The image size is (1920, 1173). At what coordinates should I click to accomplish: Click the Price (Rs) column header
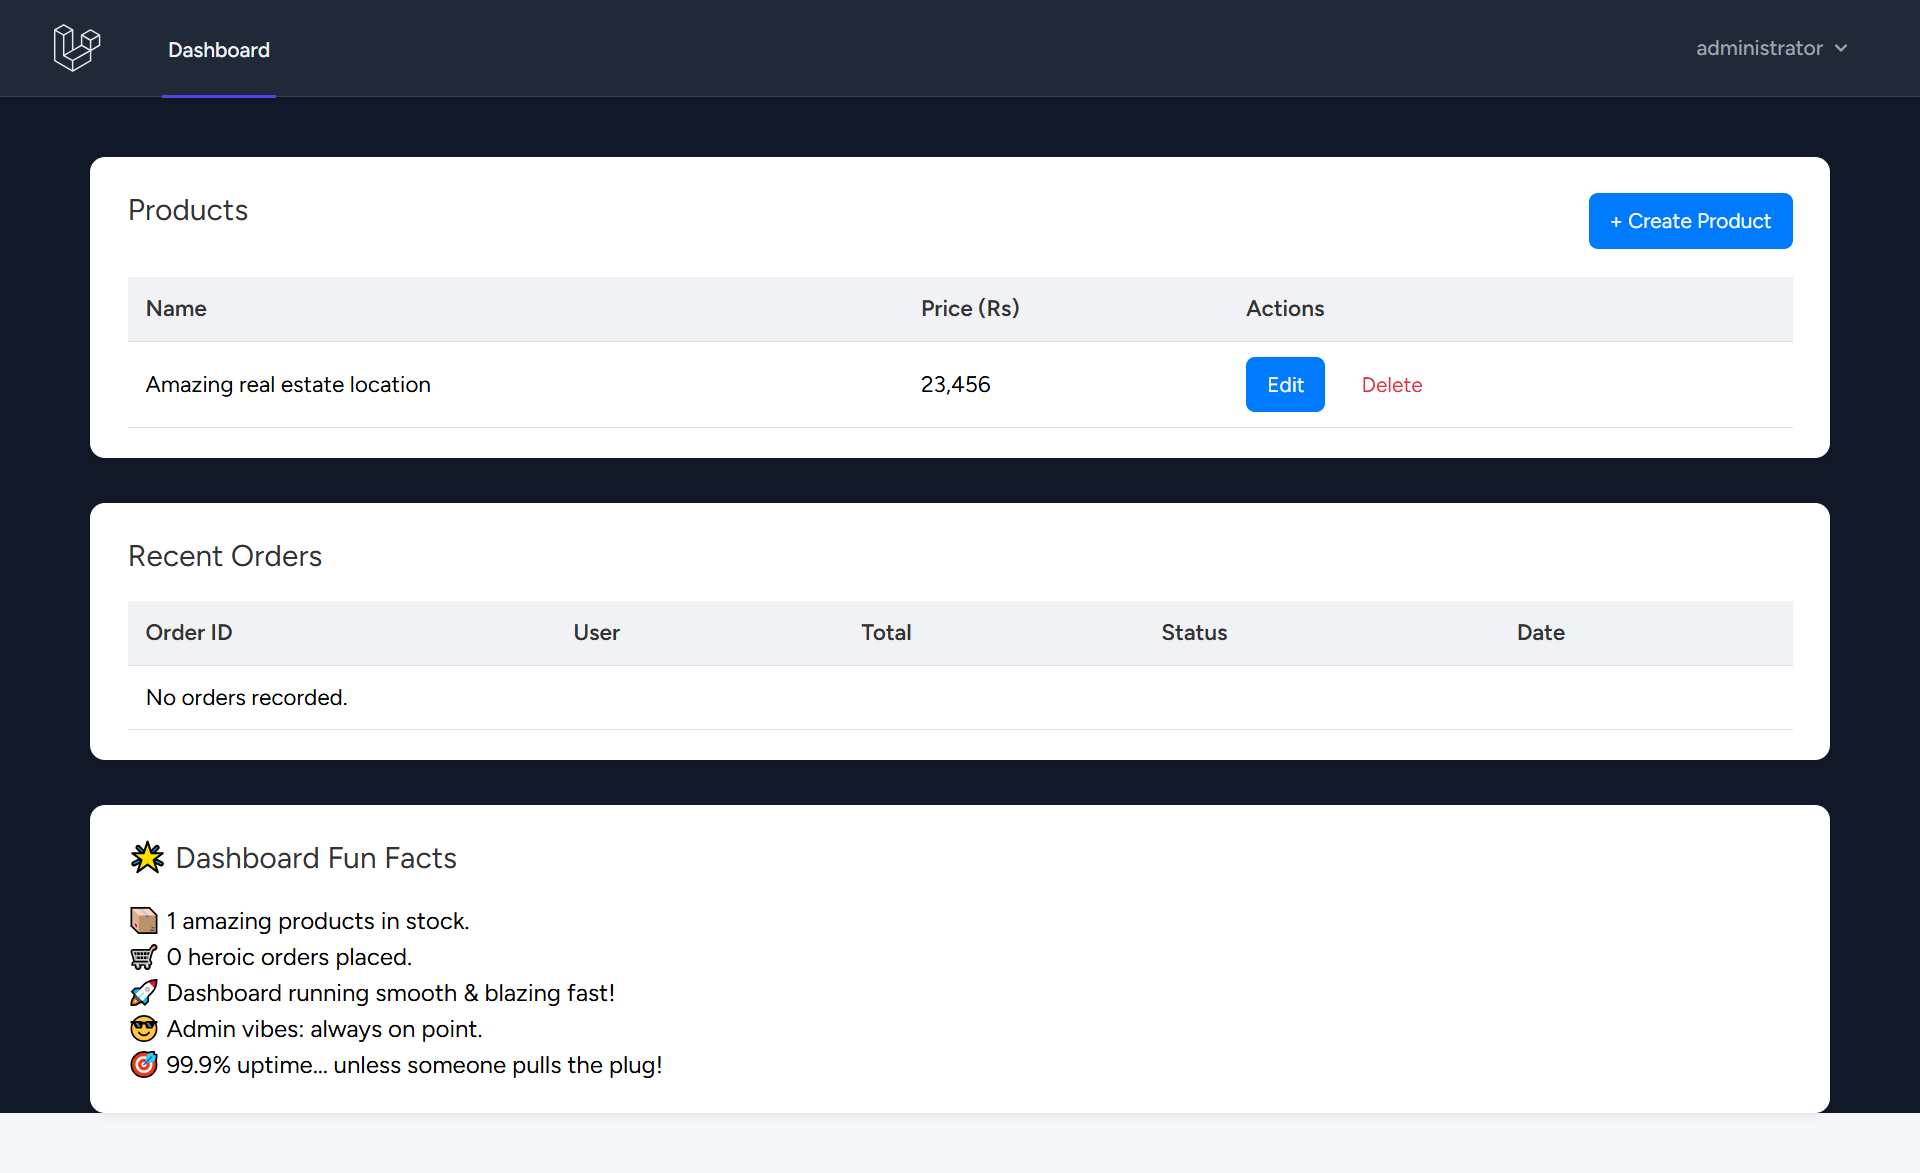[969, 308]
